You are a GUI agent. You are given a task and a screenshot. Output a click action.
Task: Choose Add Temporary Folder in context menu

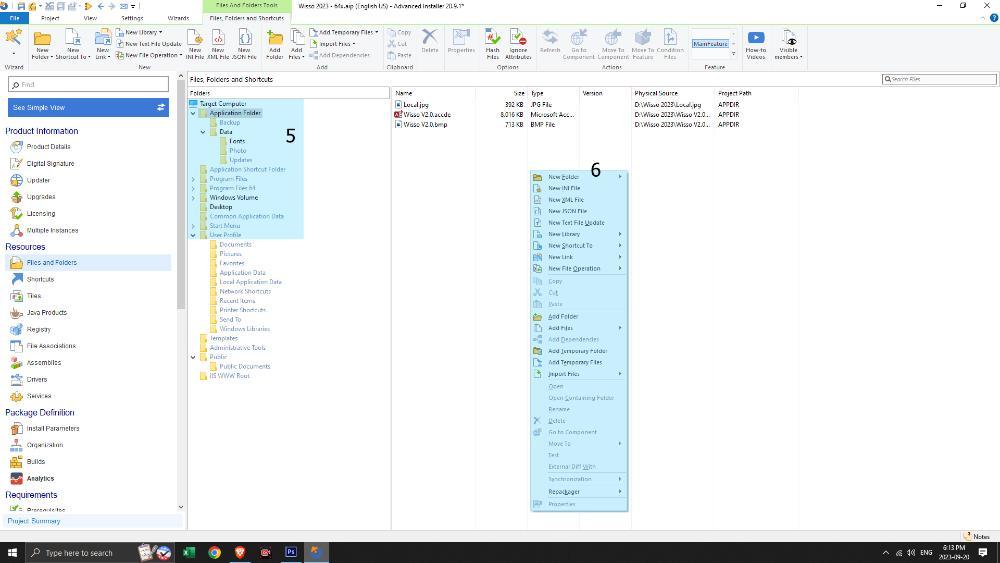pos(578,351)
